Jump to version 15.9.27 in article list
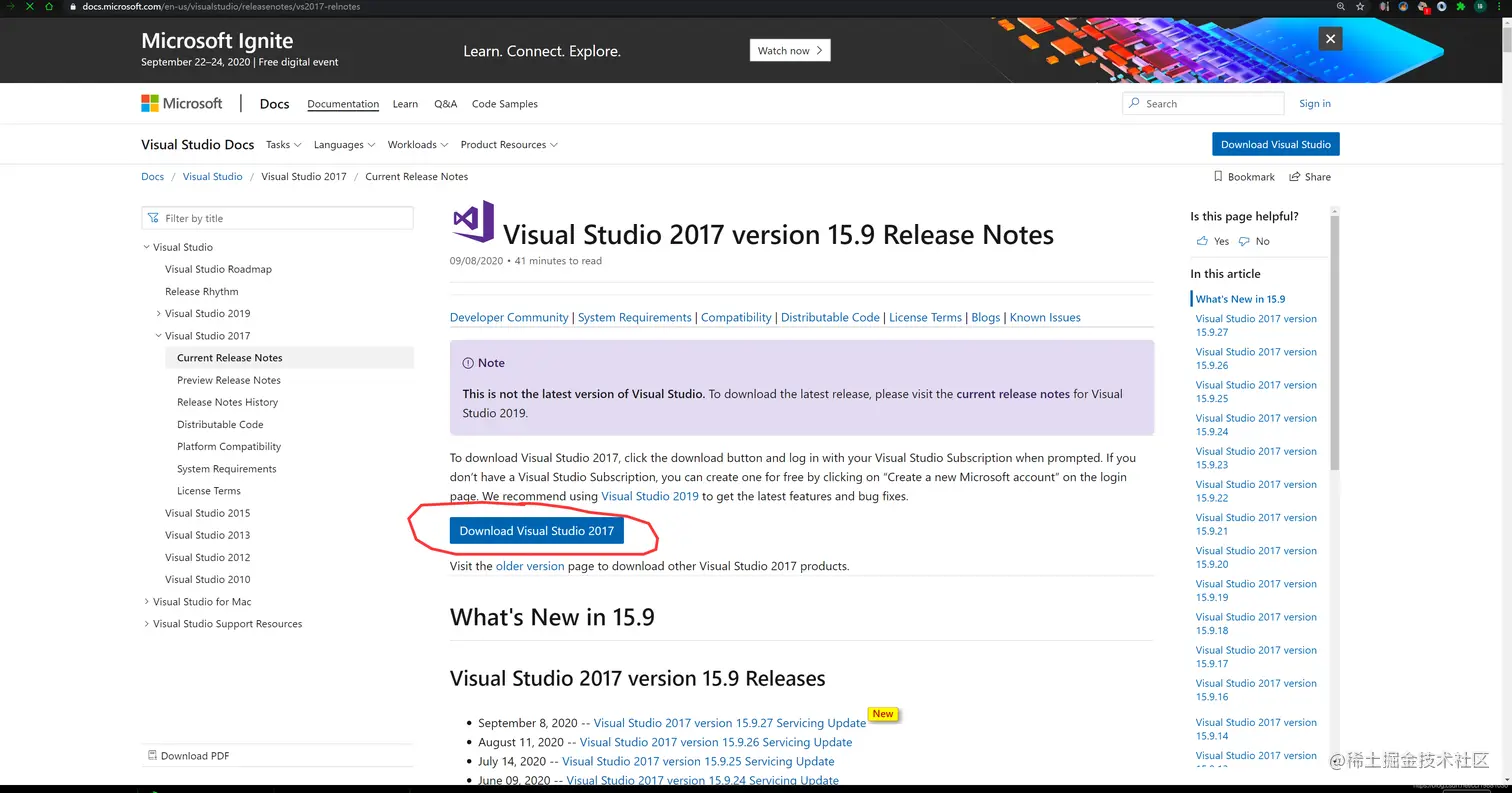The image size is (1512, 793). coord(1256,325)
